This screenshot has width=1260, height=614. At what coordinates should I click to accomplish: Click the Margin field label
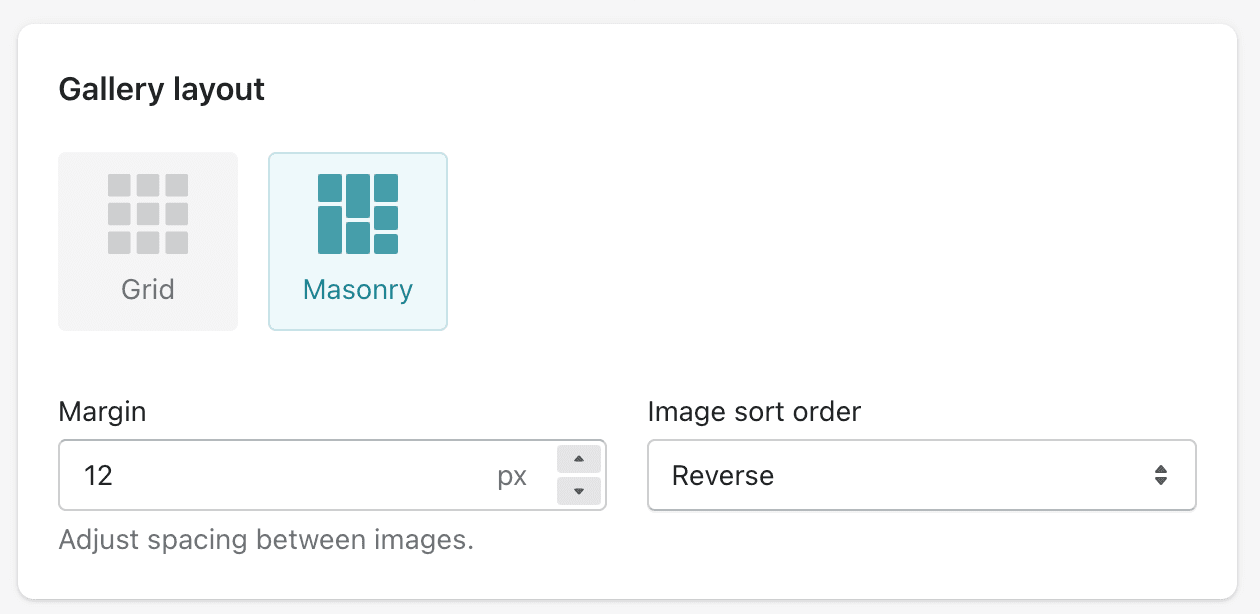pos(103,411)
